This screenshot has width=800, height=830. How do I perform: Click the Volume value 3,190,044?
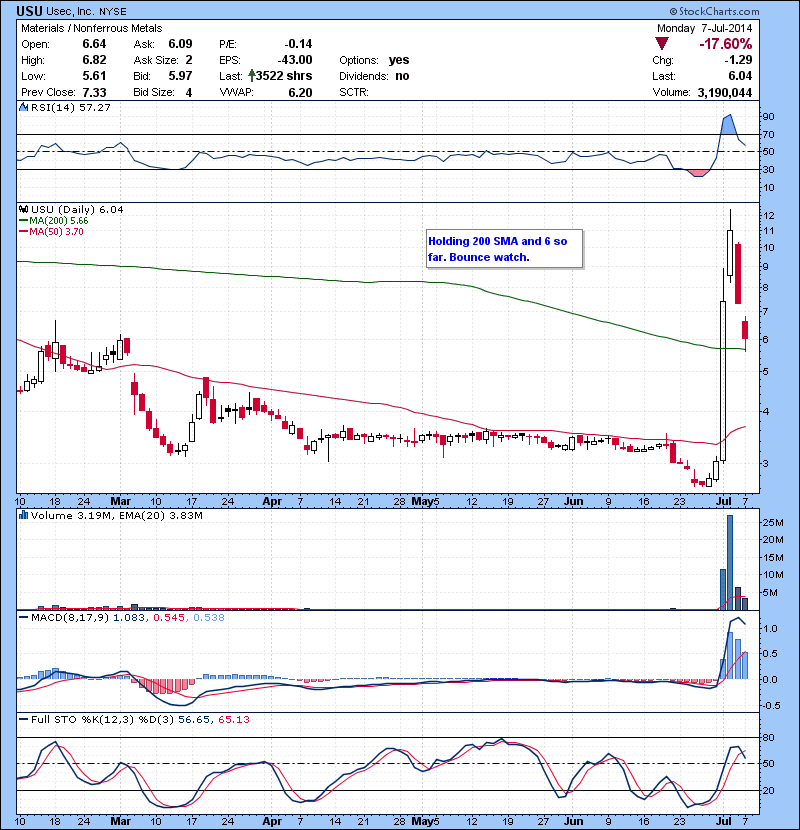[725, 92]
